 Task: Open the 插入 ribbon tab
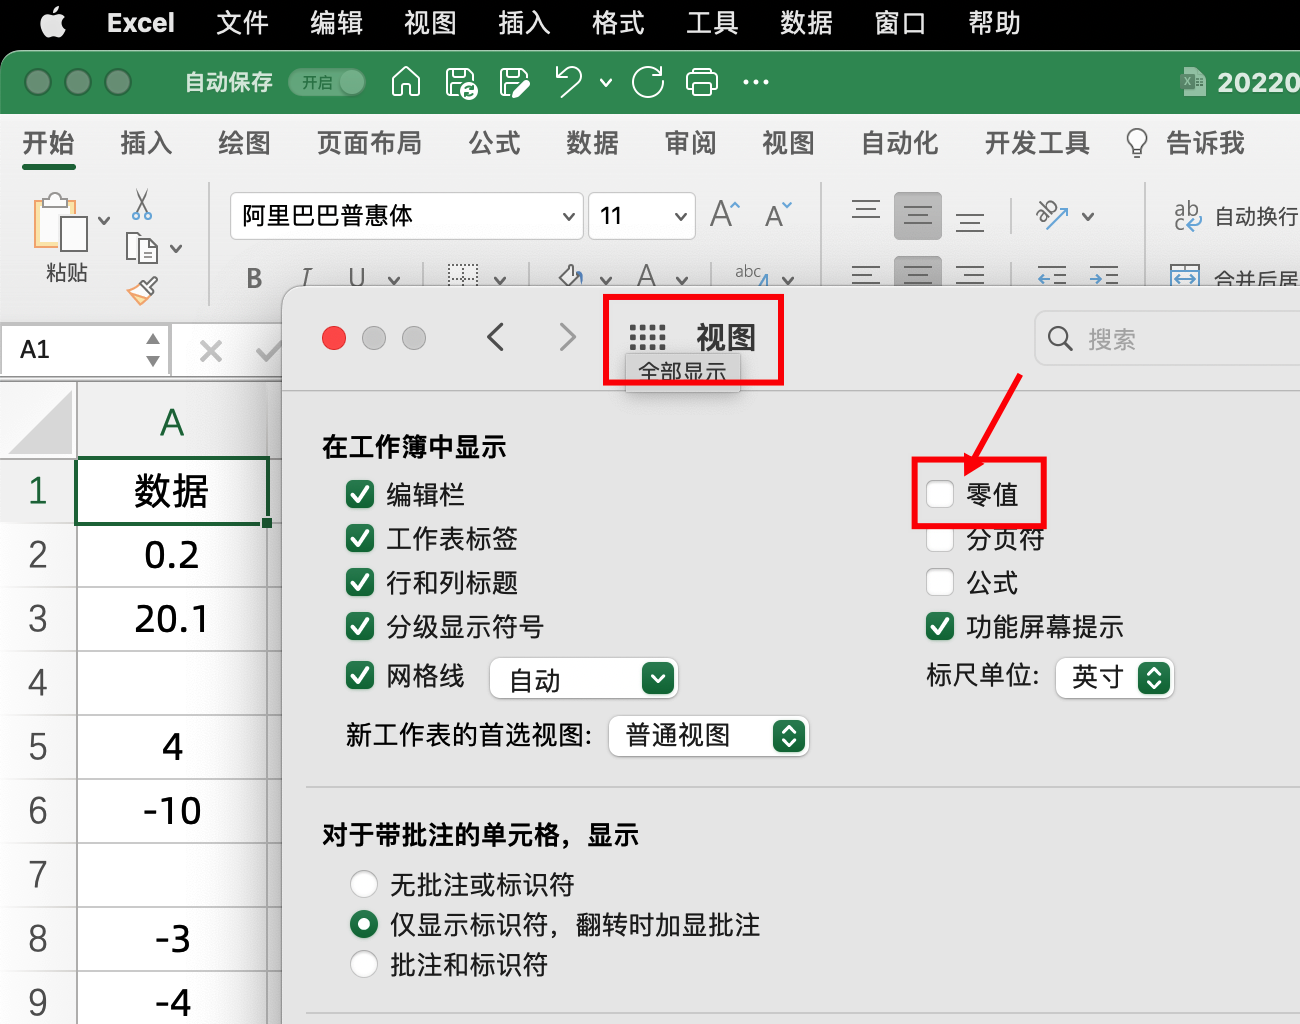pos(146,143)
